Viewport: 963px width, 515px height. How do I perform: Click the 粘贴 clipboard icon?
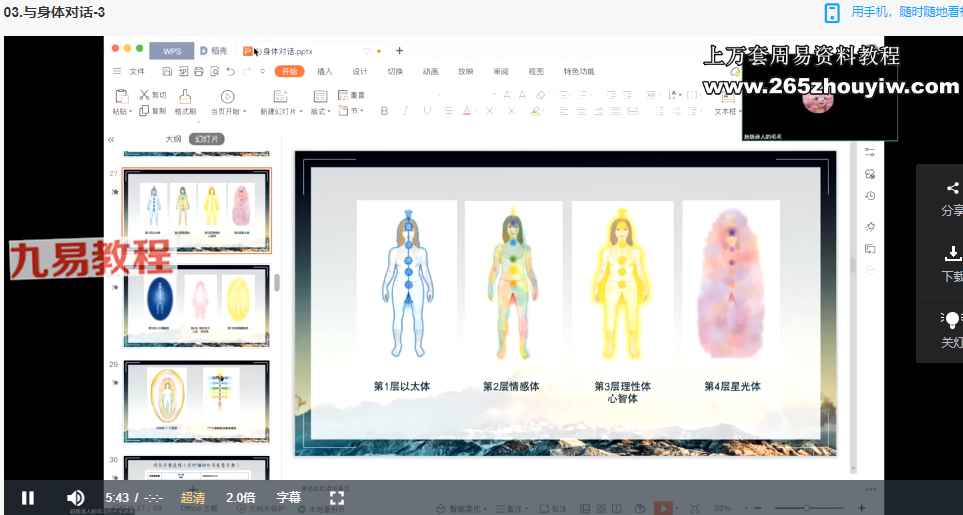click(x=121, y=96)
